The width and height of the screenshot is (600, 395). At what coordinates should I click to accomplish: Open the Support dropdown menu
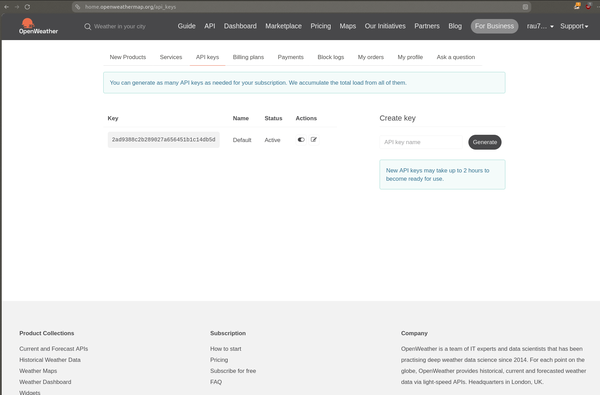pos(574,26)
